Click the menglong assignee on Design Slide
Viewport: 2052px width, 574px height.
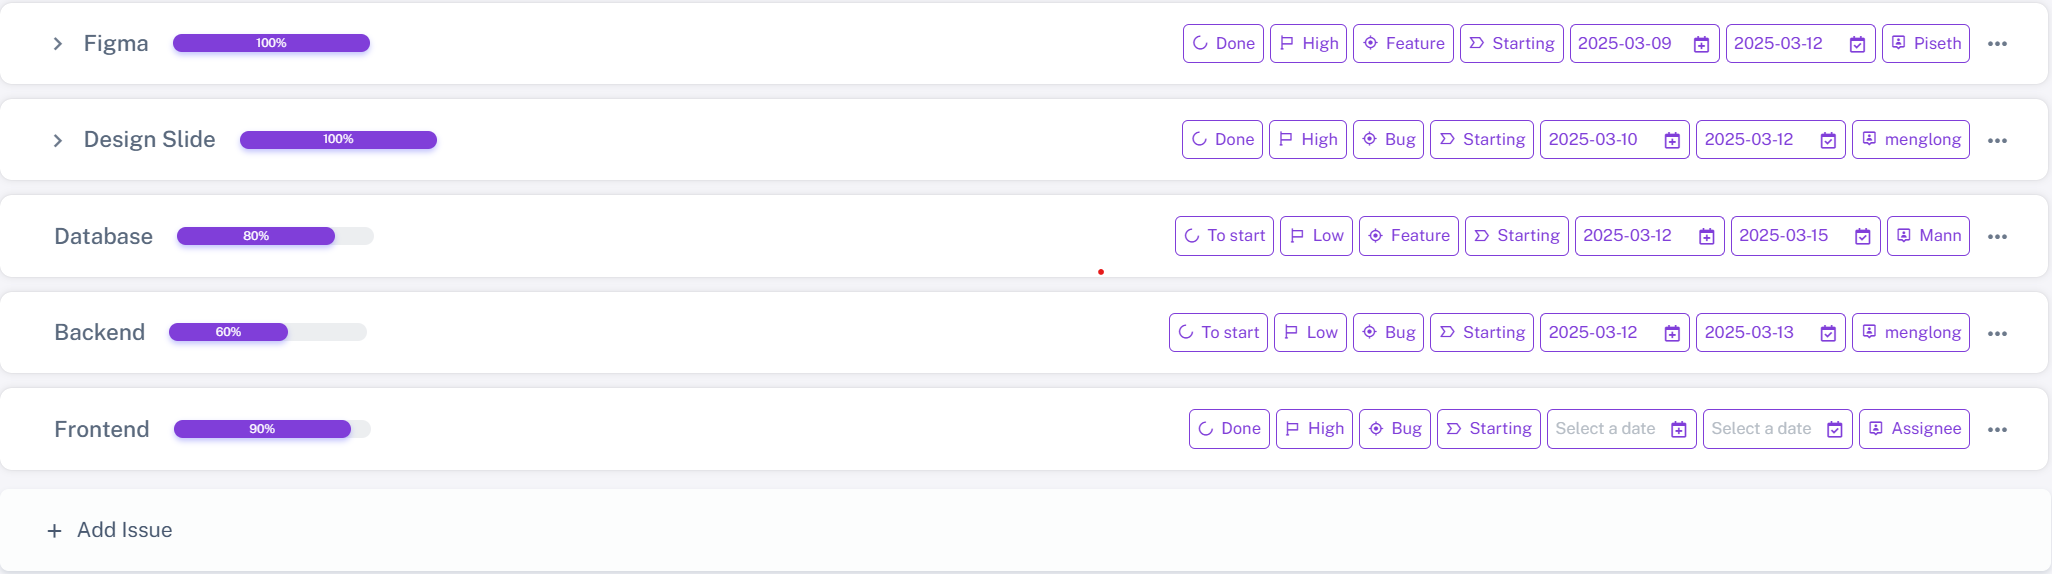pyautogui.click(x=1911, y=140)
